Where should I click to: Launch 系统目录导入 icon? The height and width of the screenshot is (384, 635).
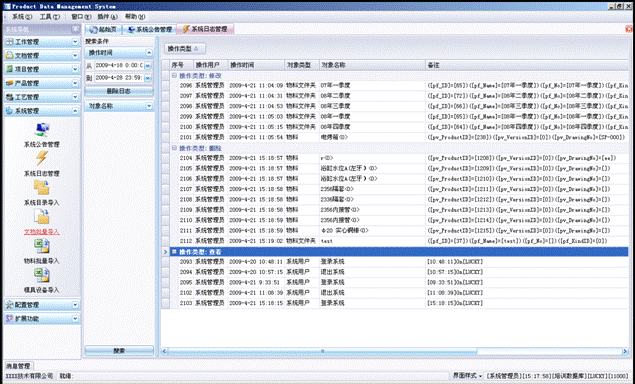tap(42, 188)
